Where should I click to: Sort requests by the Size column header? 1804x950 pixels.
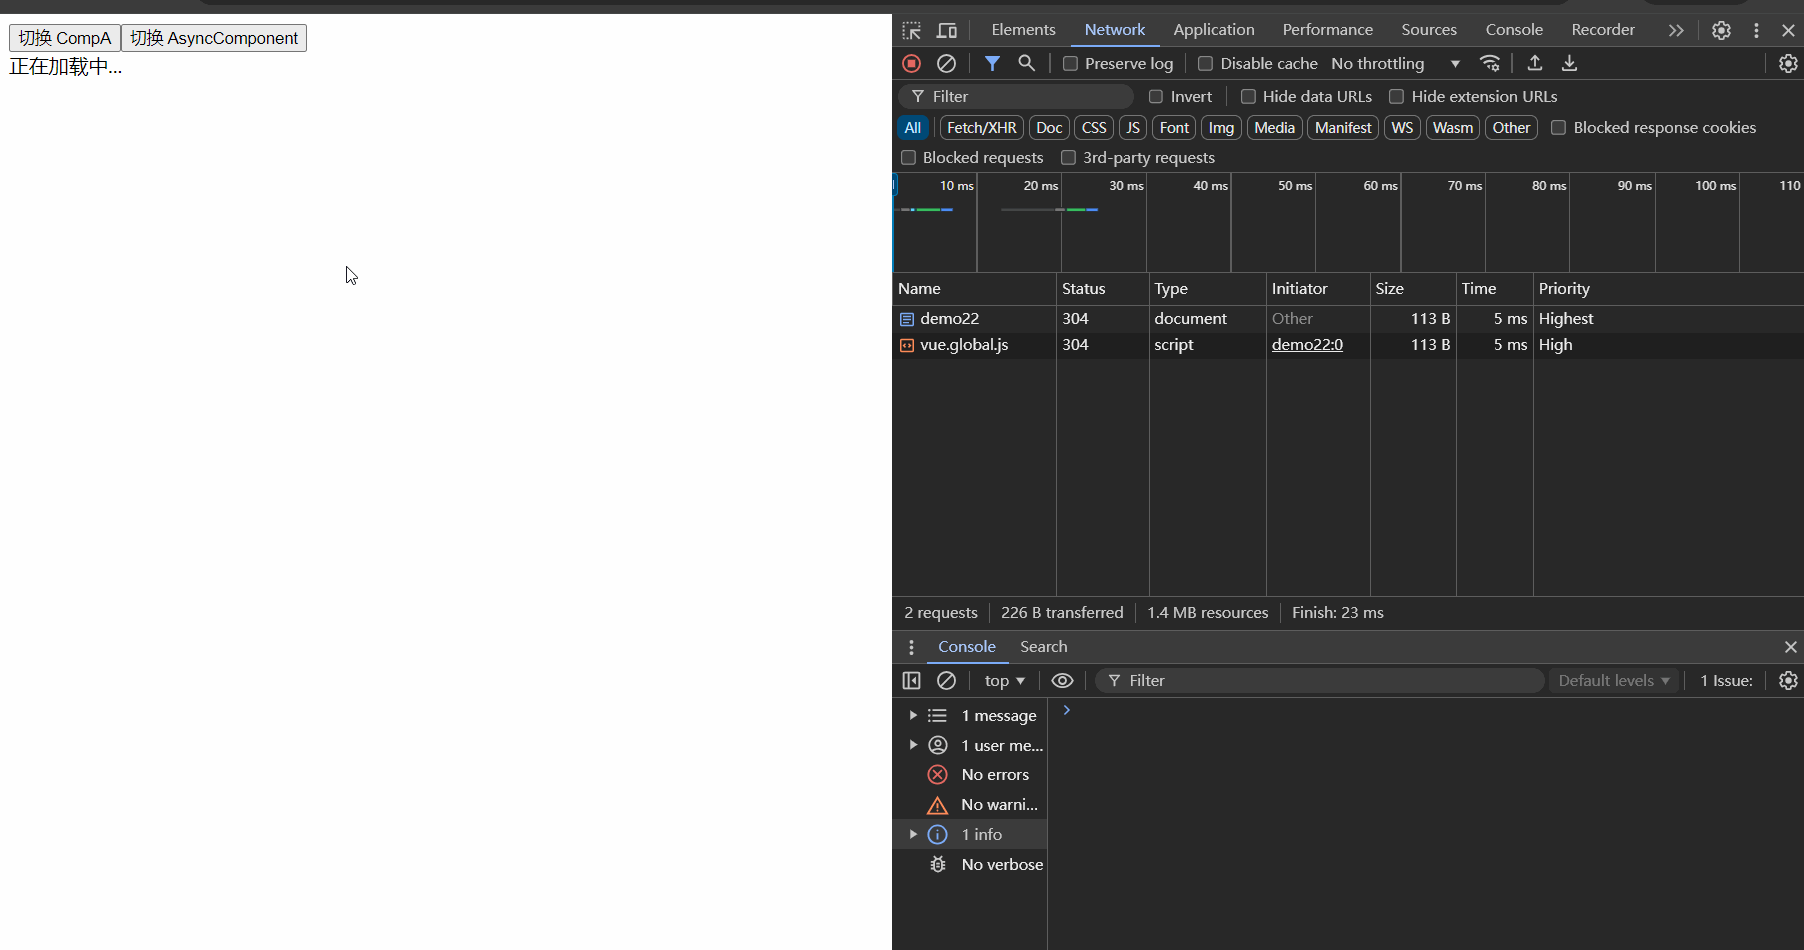[1412, 289]
